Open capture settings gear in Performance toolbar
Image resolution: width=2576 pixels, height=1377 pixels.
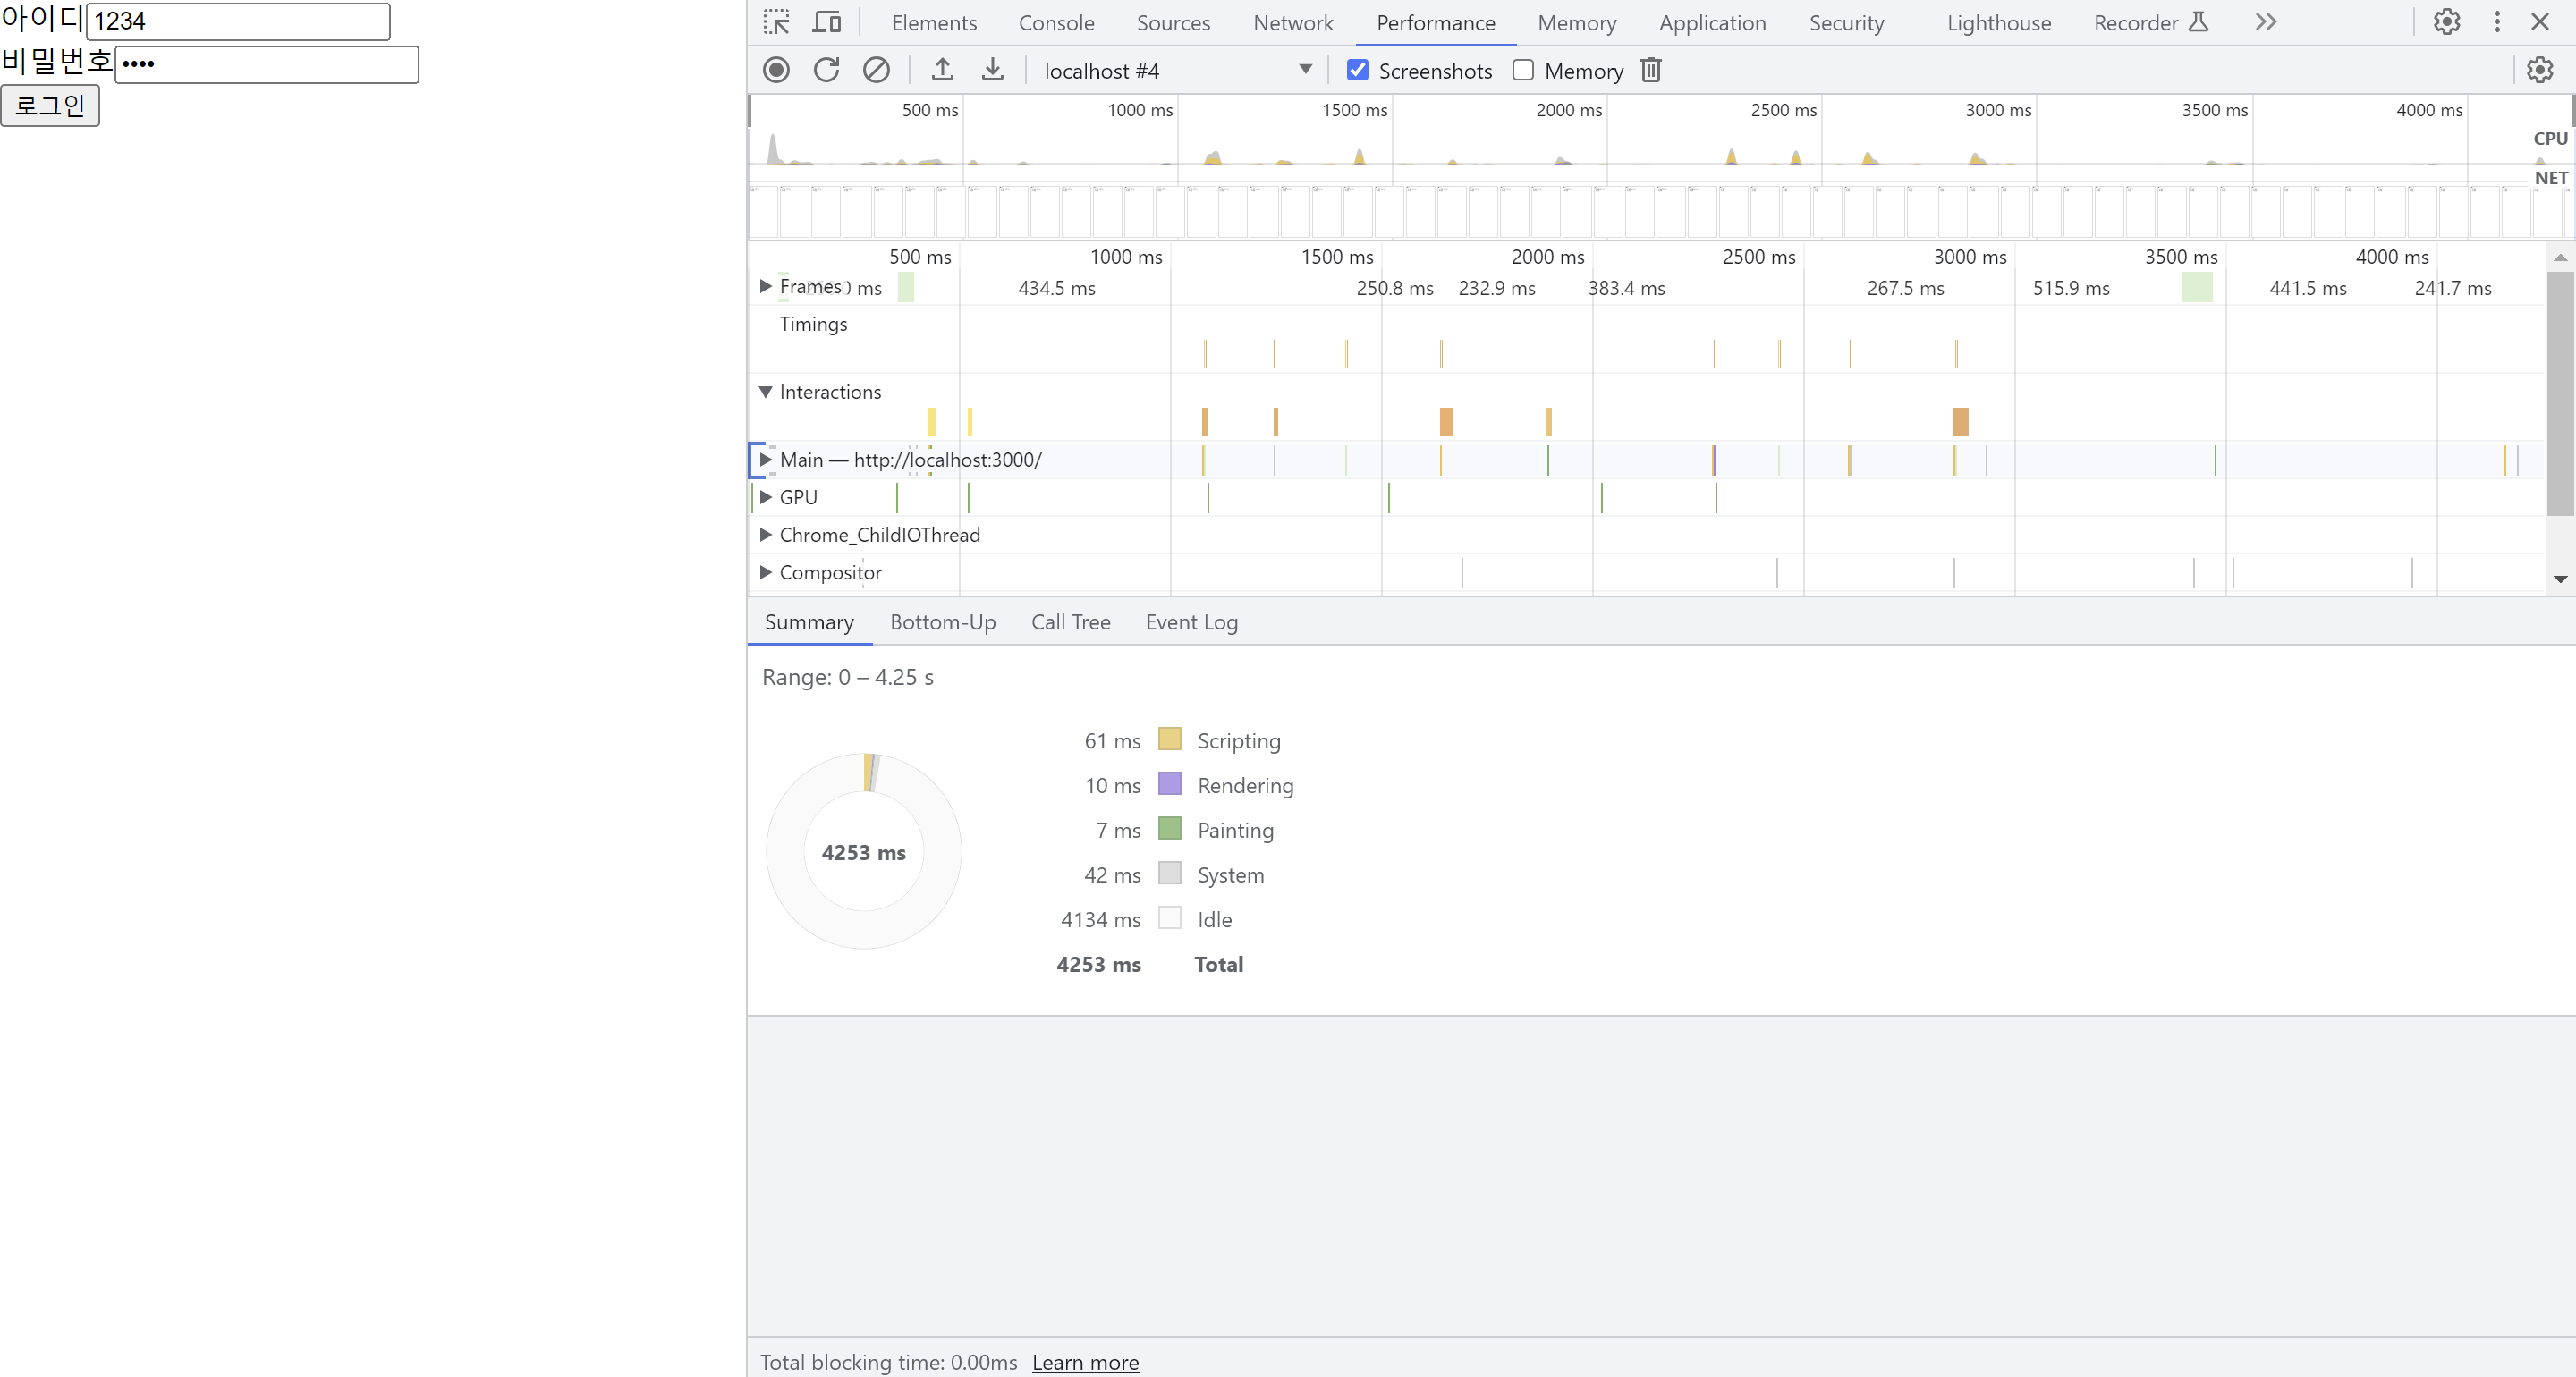click(x=2539, y=70)
